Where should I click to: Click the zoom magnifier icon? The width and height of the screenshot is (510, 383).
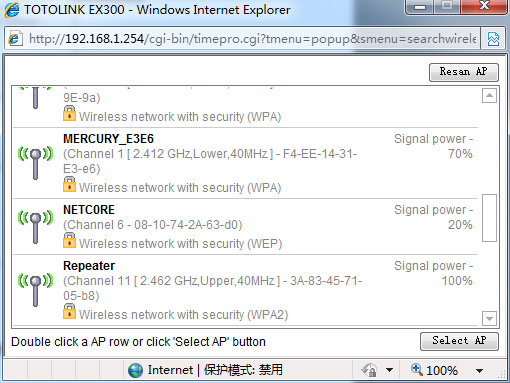pos(416,369)
